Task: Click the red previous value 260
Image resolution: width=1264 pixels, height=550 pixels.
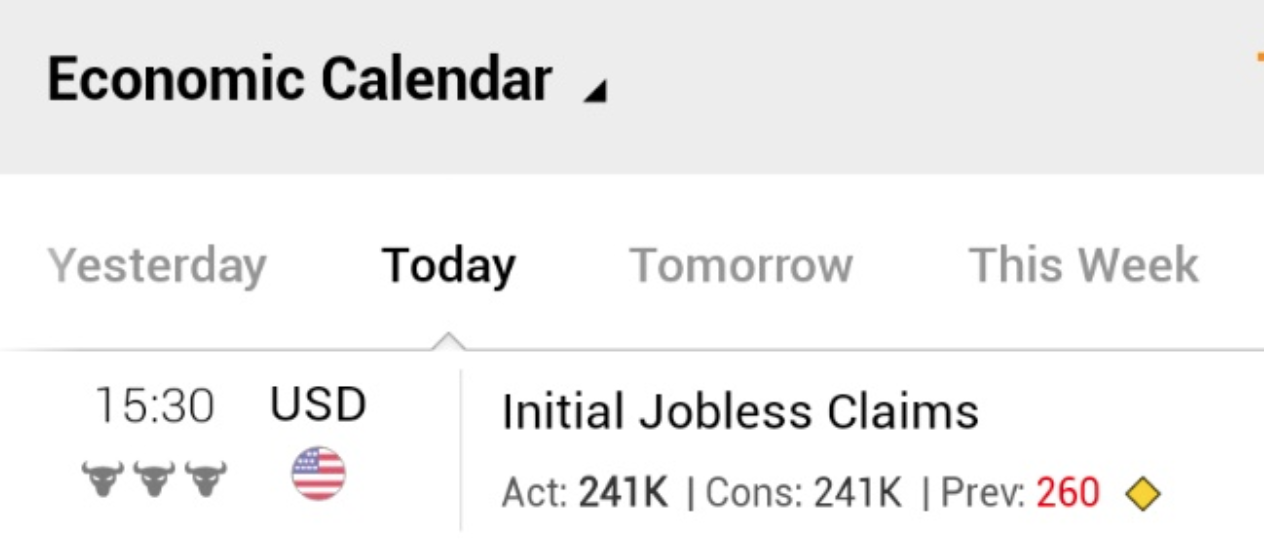Action: coord(1068,493)
